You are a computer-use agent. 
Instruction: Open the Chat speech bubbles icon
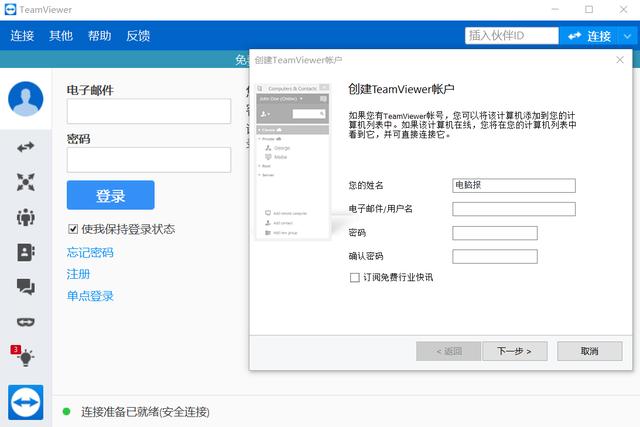26,287
